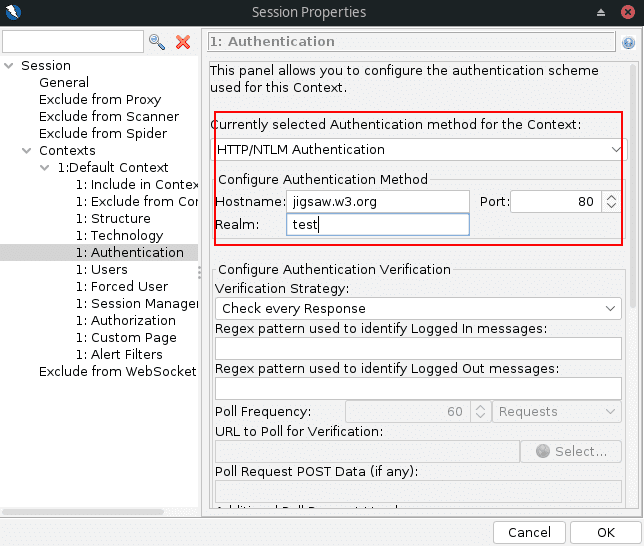Select Exclude from Spider
644x546 pixels.
[x=103, y=134]
